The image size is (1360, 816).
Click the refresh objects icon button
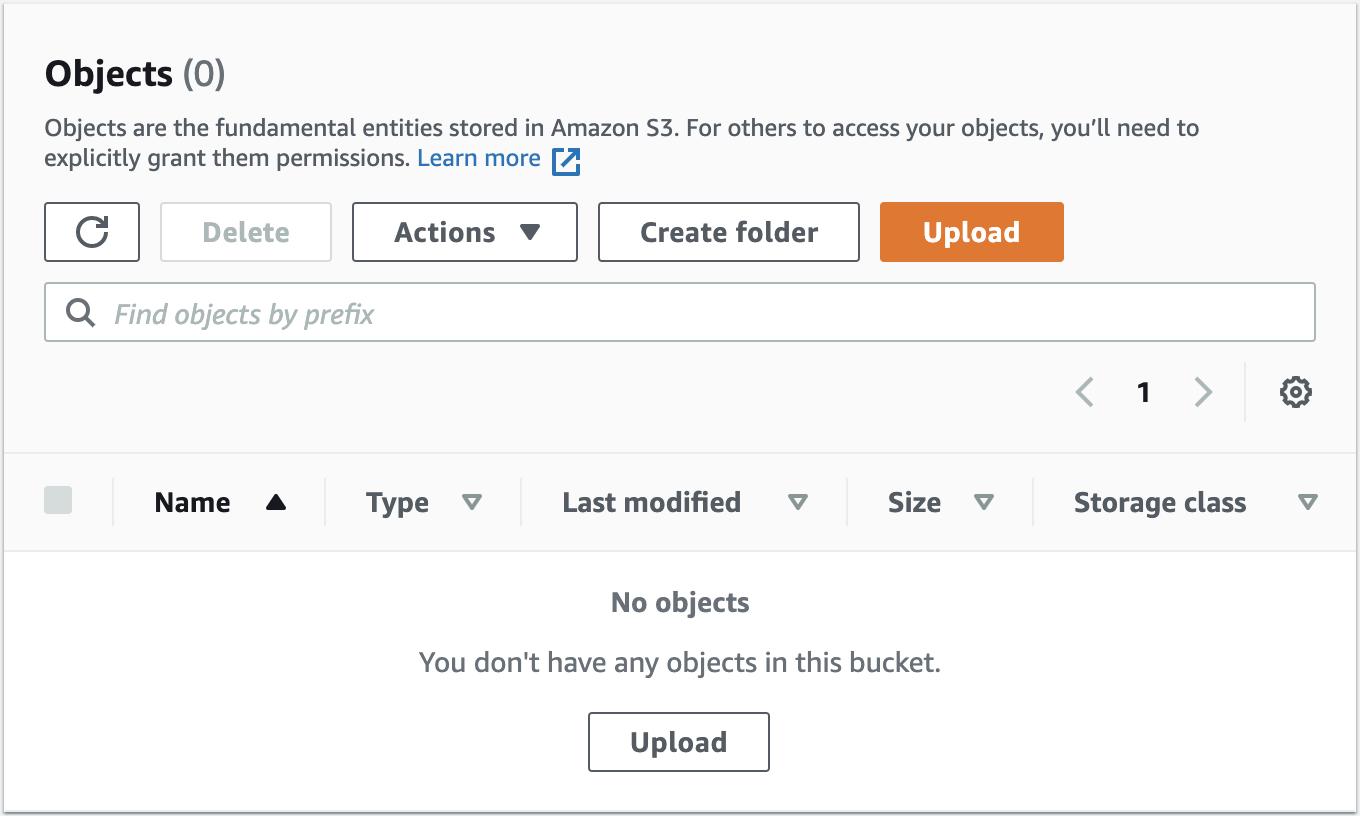click(x=92, y=232)
